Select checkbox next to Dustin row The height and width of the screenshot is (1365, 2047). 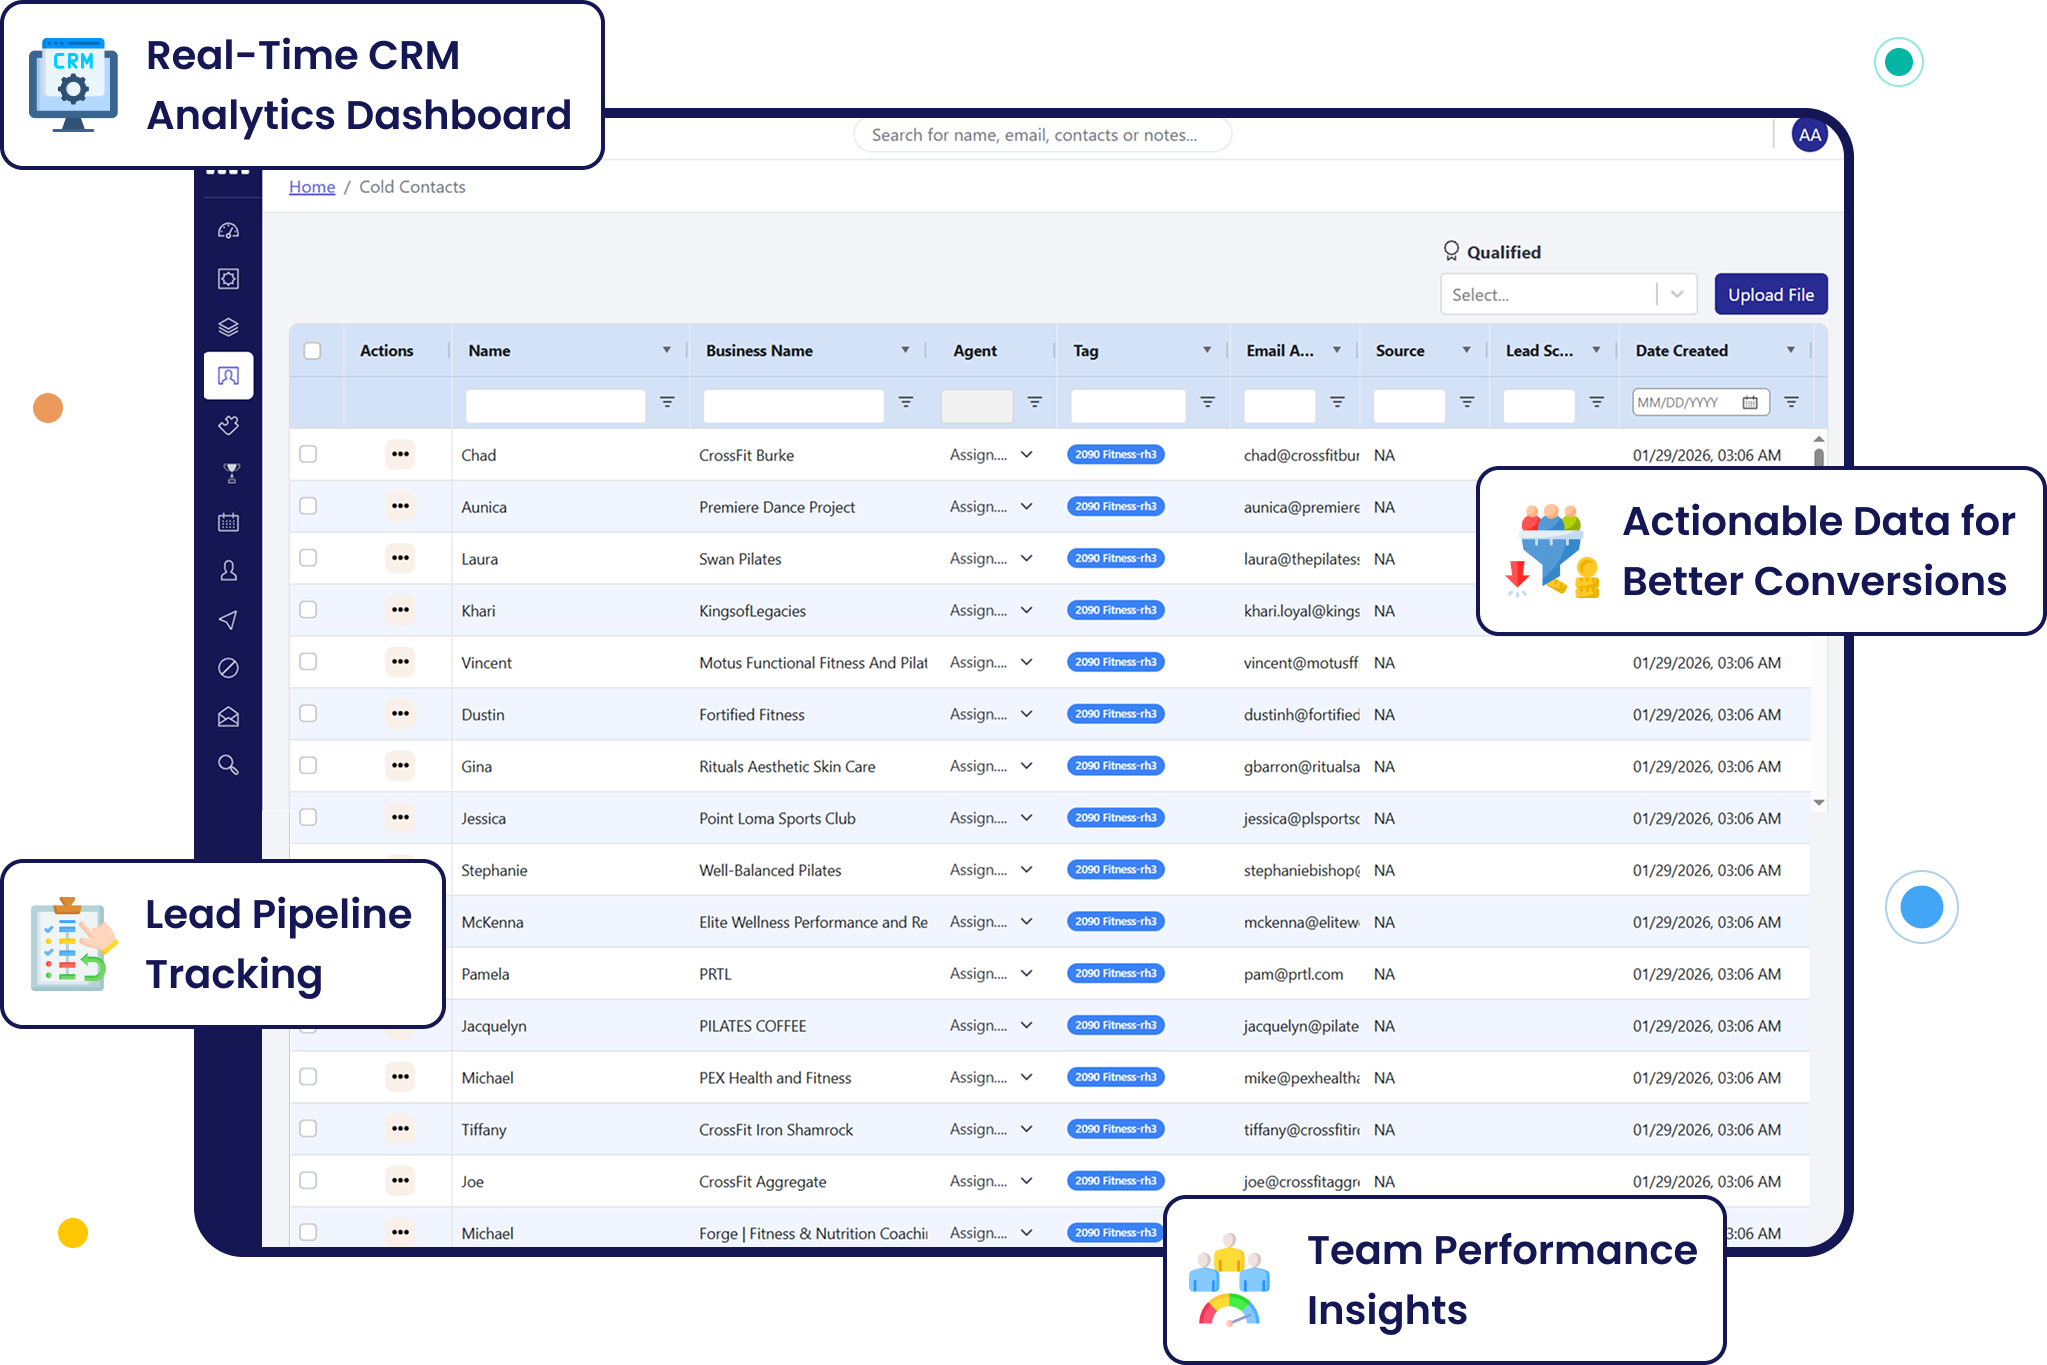coord(308,714)
